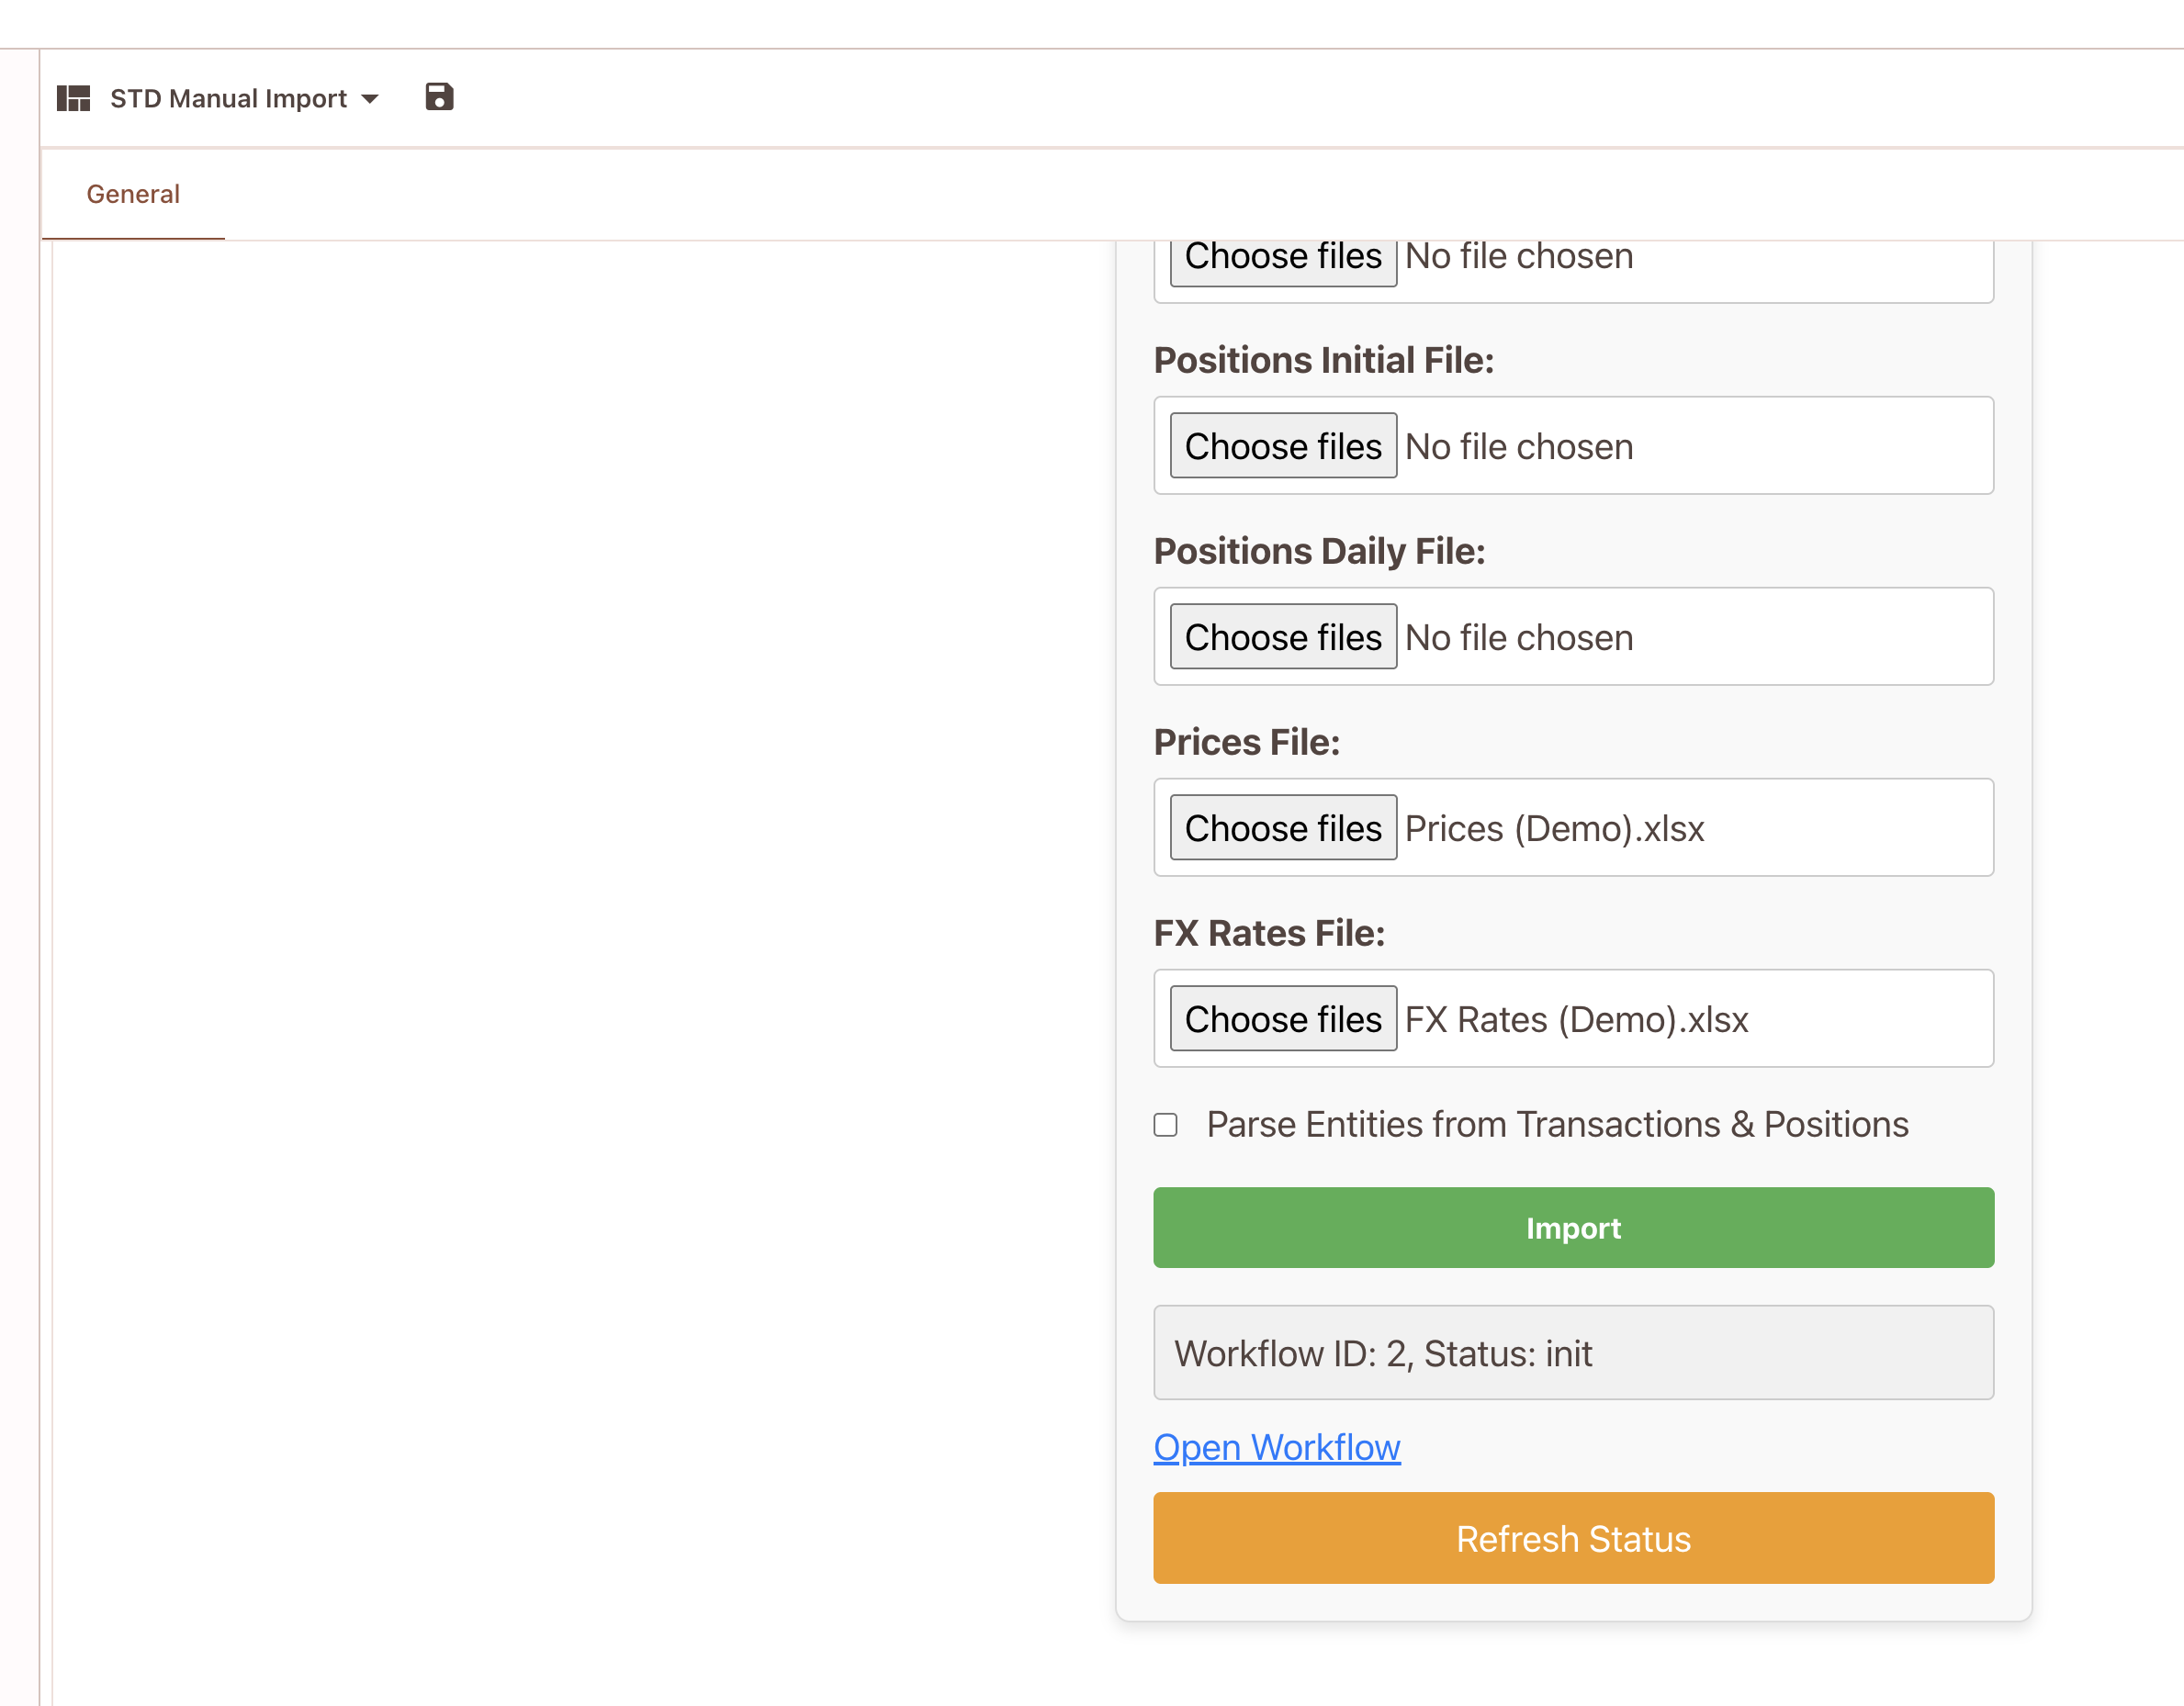Choose files for Positions Daily File

tap(1283, 637)
